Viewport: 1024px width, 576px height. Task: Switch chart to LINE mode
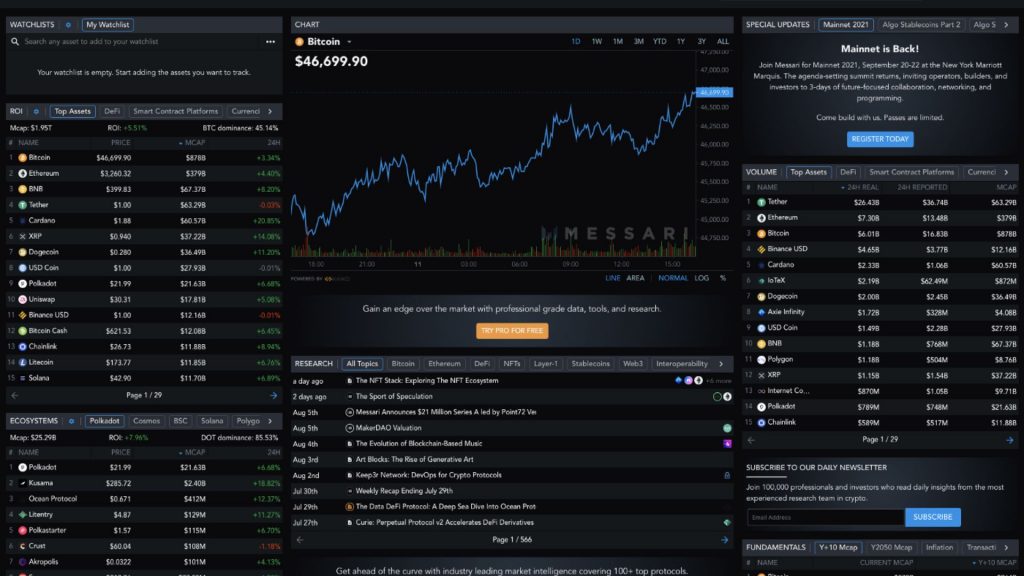613,278
